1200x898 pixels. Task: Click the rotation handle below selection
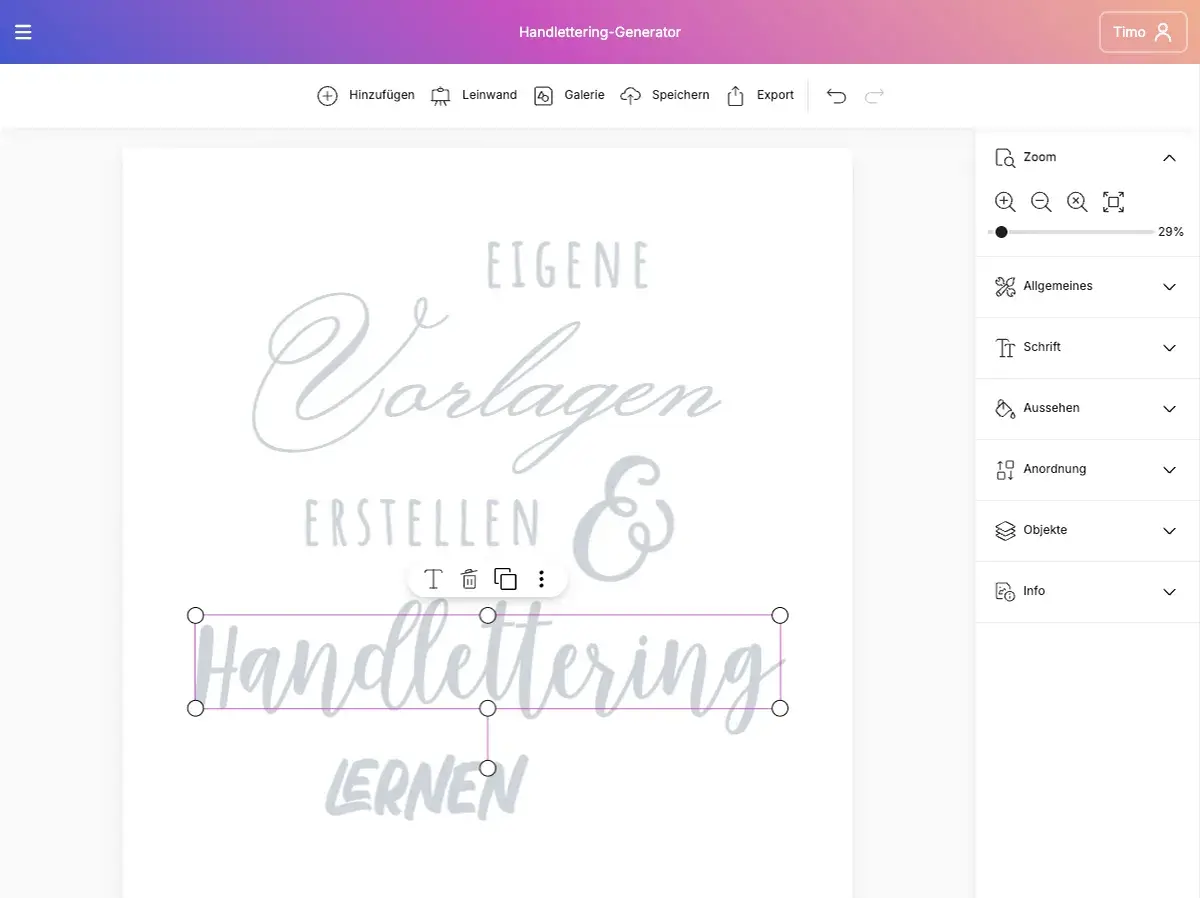pos(487,768)
